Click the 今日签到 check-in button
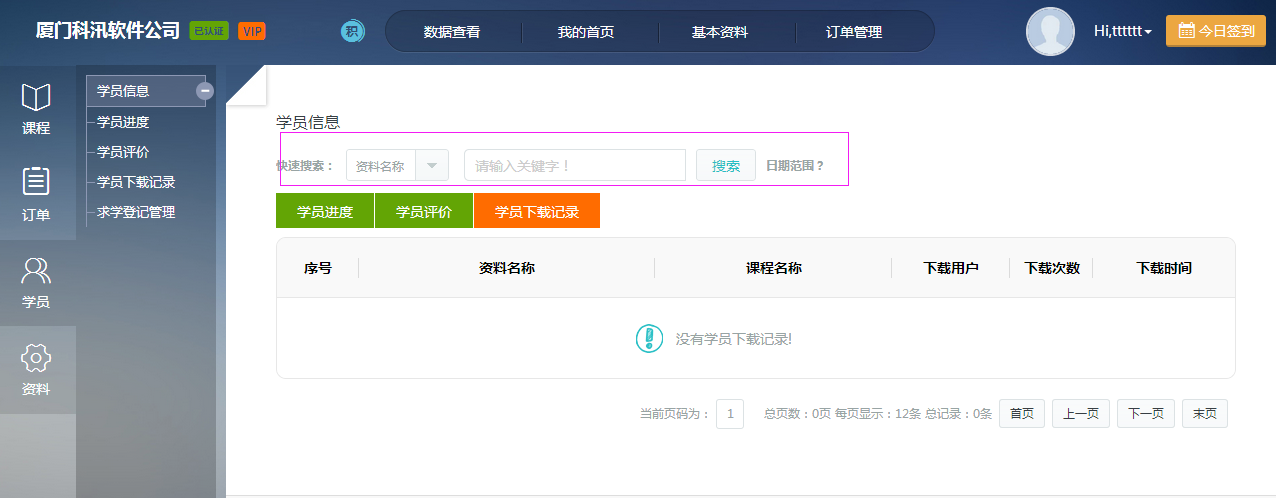Image resolution: width=1276 pixels, height=498 pixels. tap(1215, 31)
